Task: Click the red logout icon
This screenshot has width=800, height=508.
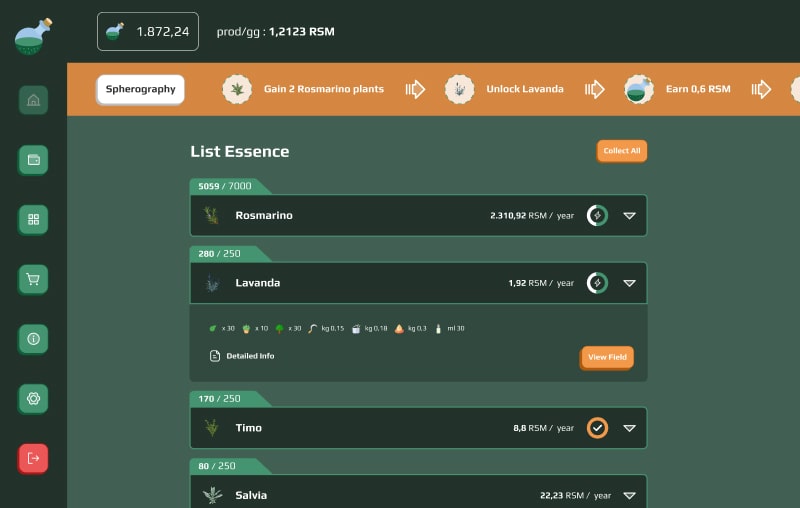Action: pyautogui.click(x=33, y=458)
